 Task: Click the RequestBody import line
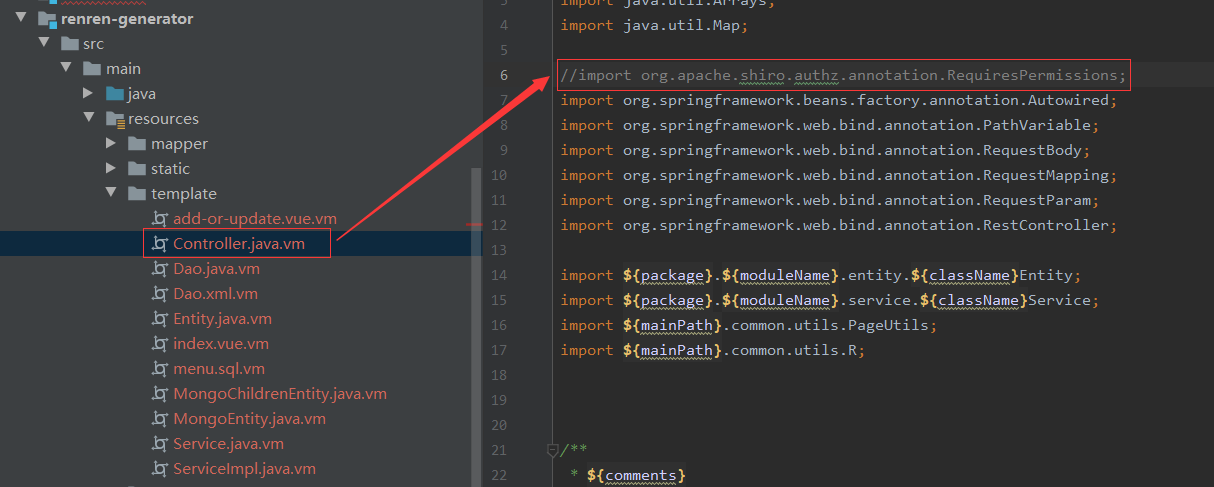coord(825,150)
